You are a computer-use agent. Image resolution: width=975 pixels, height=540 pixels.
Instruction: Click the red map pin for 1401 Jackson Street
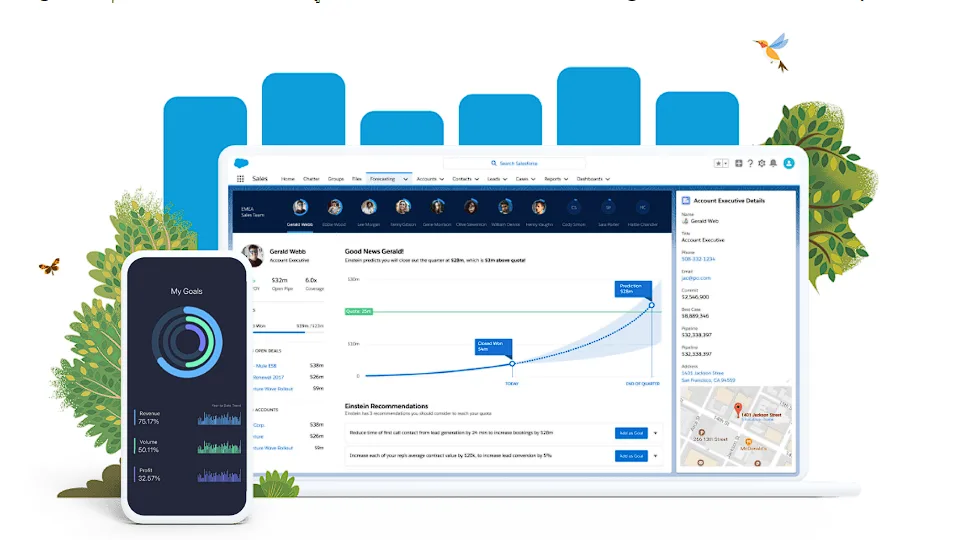[x=737, y=410]
